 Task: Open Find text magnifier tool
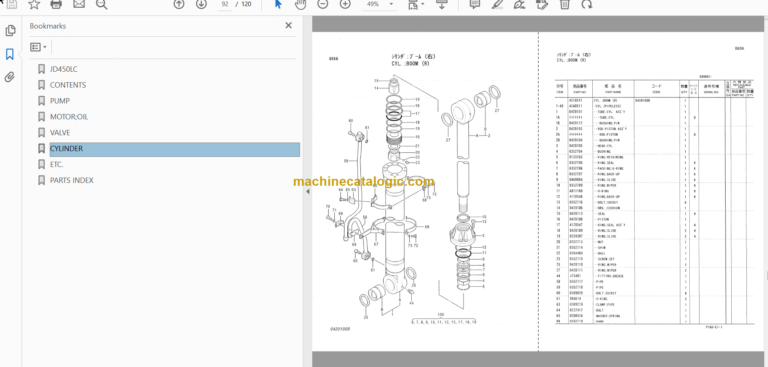click(x=101, y=4)
